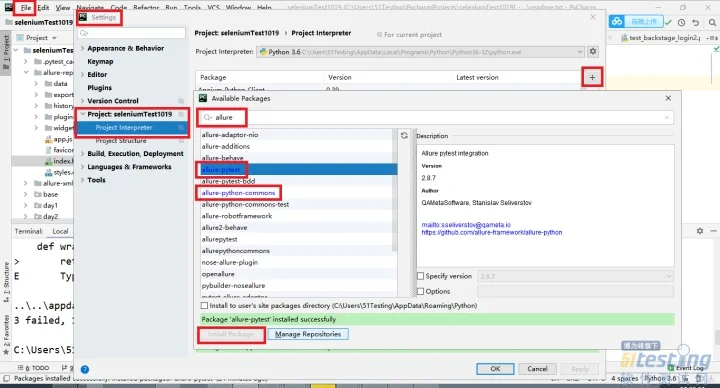Click the plus icon to add a package
Screen dimensions: 720x388
point(592,78)
